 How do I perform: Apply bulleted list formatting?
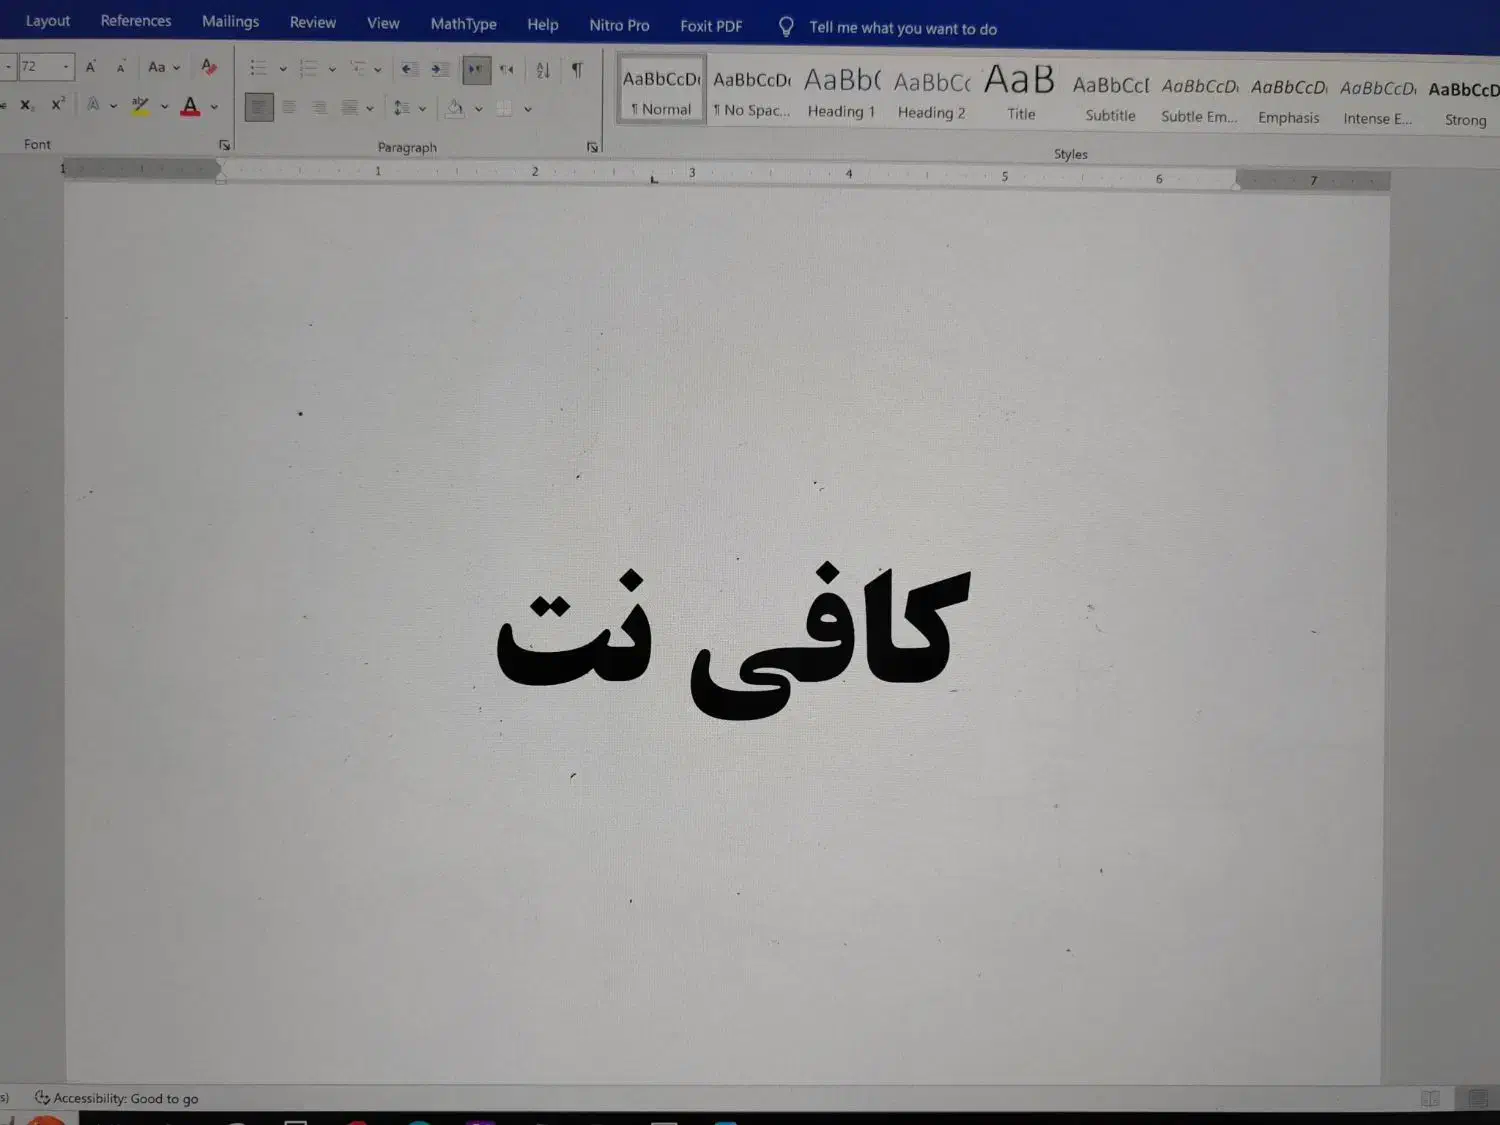click(258, 68)
